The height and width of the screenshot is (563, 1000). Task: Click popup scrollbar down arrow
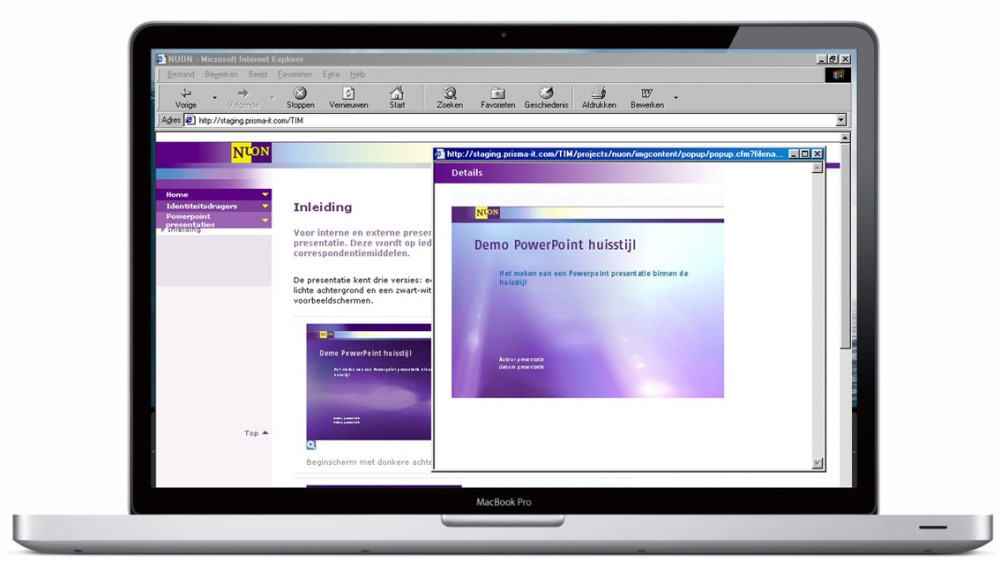[x=818, y=464]
